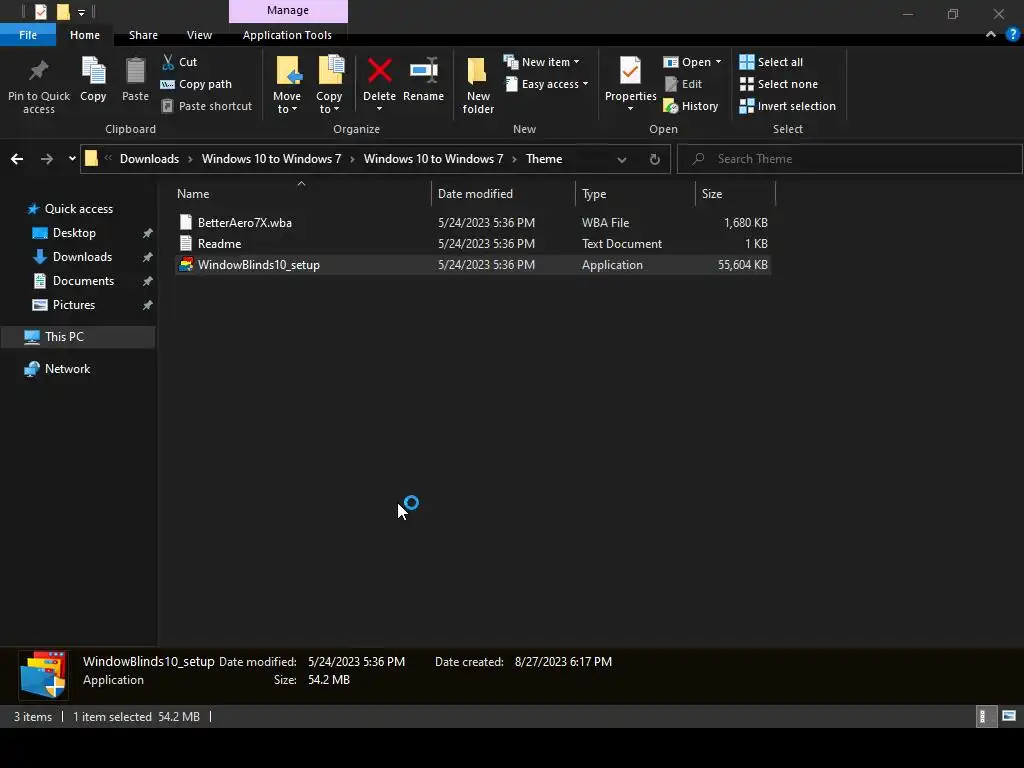
Task: Click Invert selection
Action: (x=788, y=106)
